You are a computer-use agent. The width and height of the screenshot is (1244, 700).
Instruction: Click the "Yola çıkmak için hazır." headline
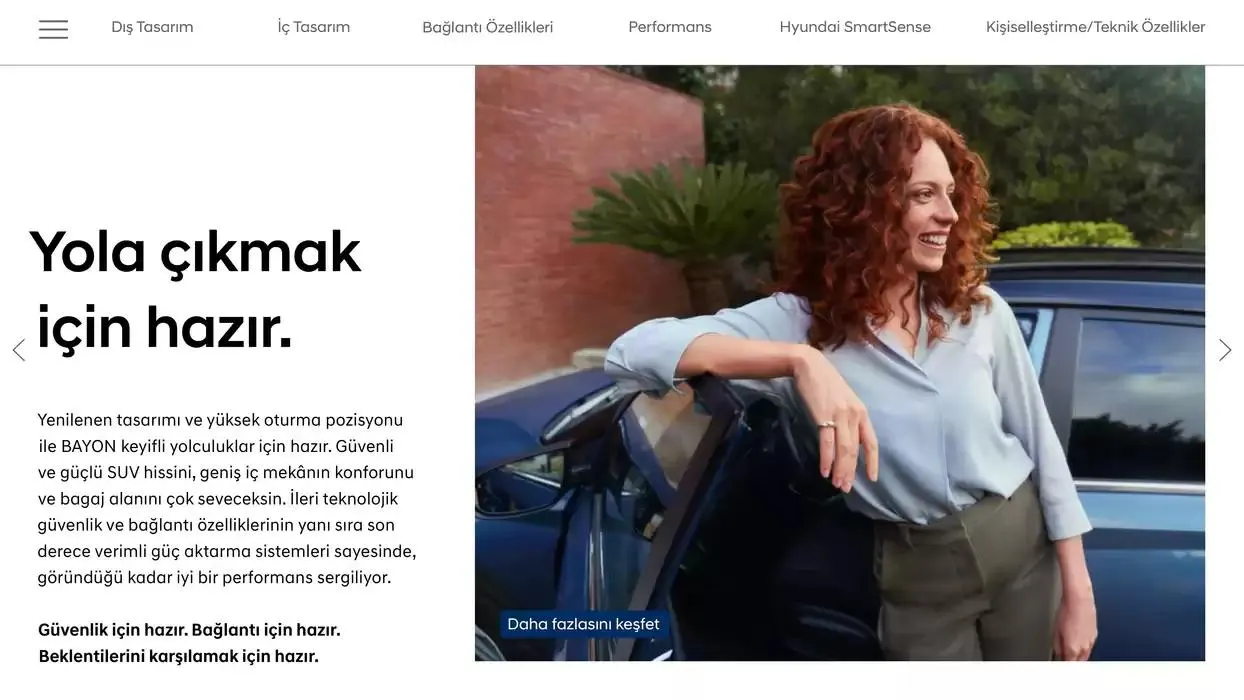click(x=195, y=289)
